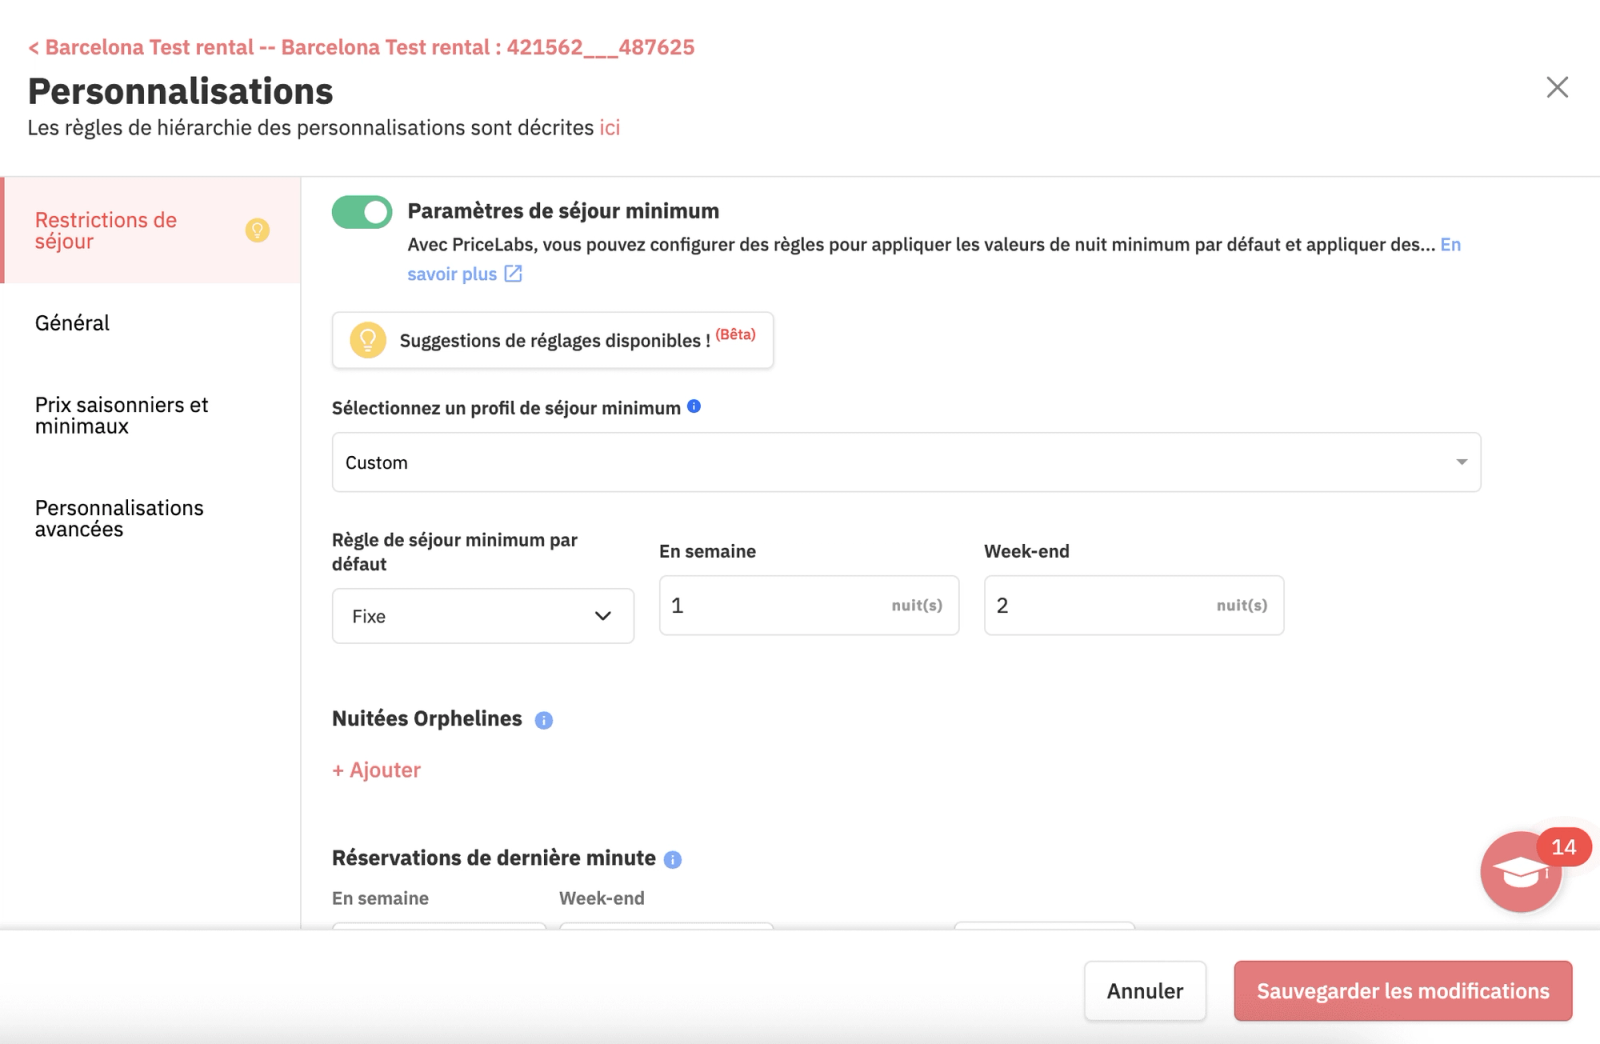This screenshot has width=1600, height=1044.
Task: Expand the Fixe default rule dropdown
Action: pos(483,616)
